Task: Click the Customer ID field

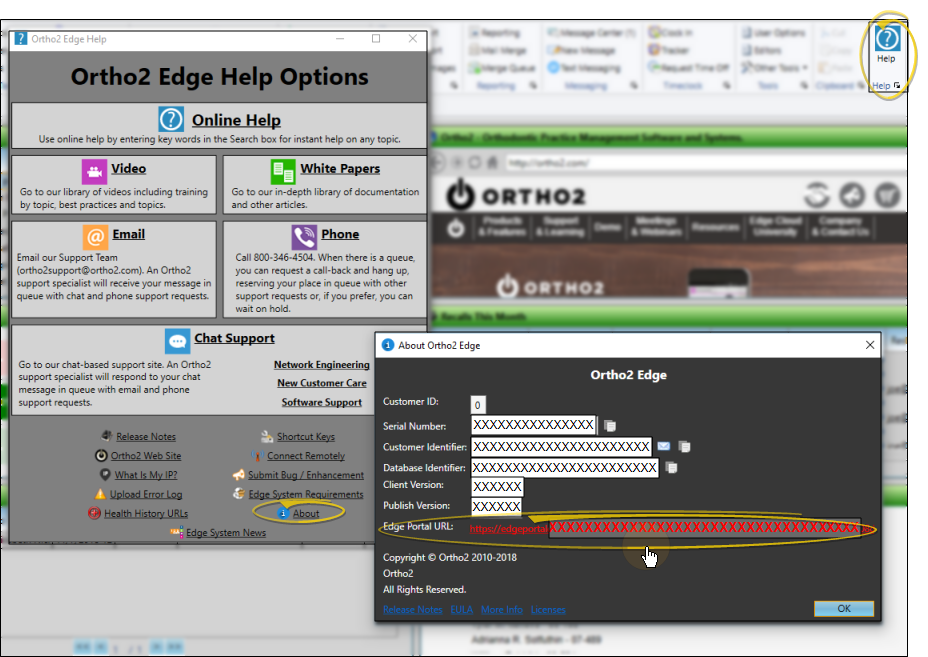Action: pos(478,405)
